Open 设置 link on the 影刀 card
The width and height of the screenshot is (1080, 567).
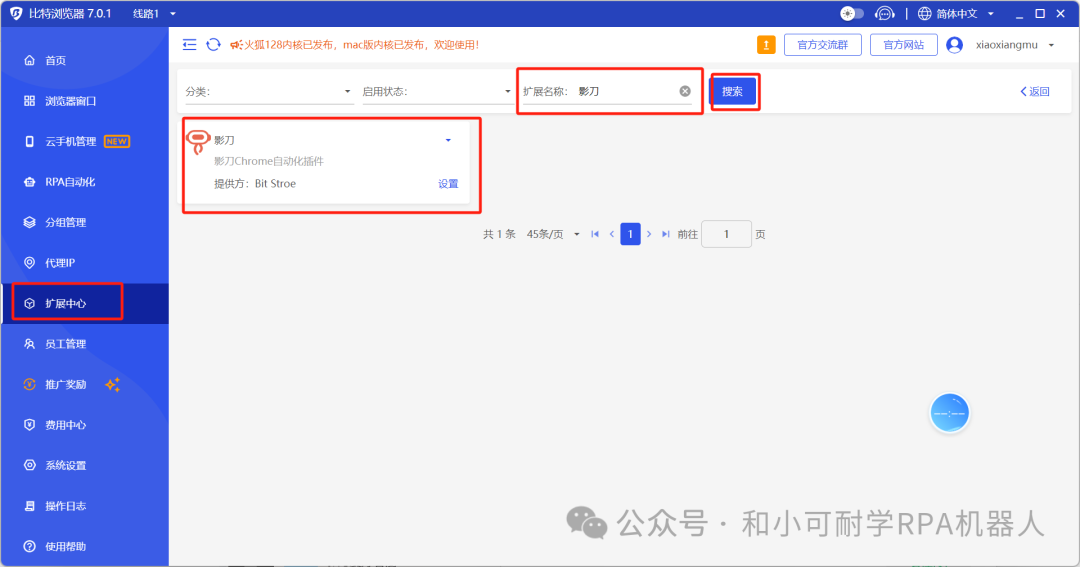click(448, 184)
